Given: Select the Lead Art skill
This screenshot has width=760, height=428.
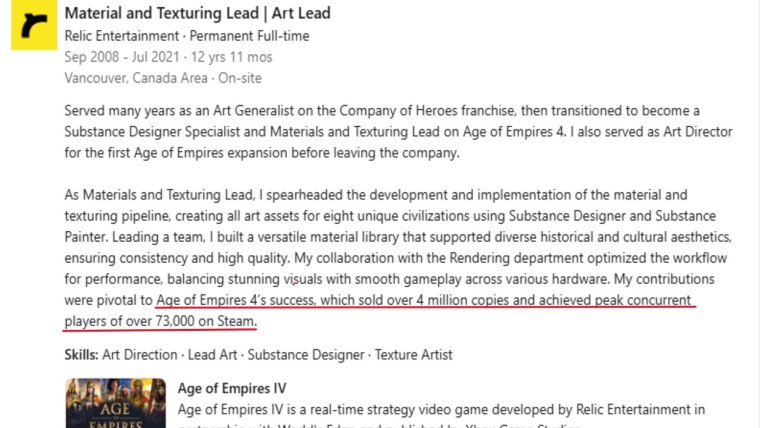Looking at the screenshot, I should pos(212,355).
